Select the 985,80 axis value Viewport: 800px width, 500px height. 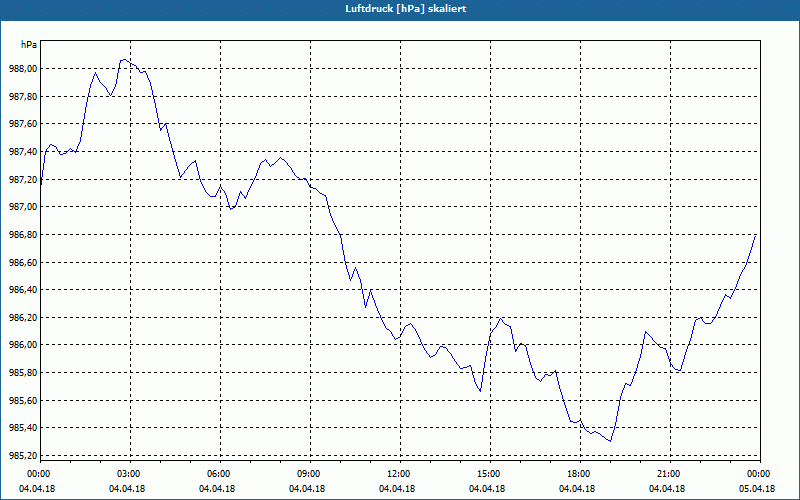point(22,372)
